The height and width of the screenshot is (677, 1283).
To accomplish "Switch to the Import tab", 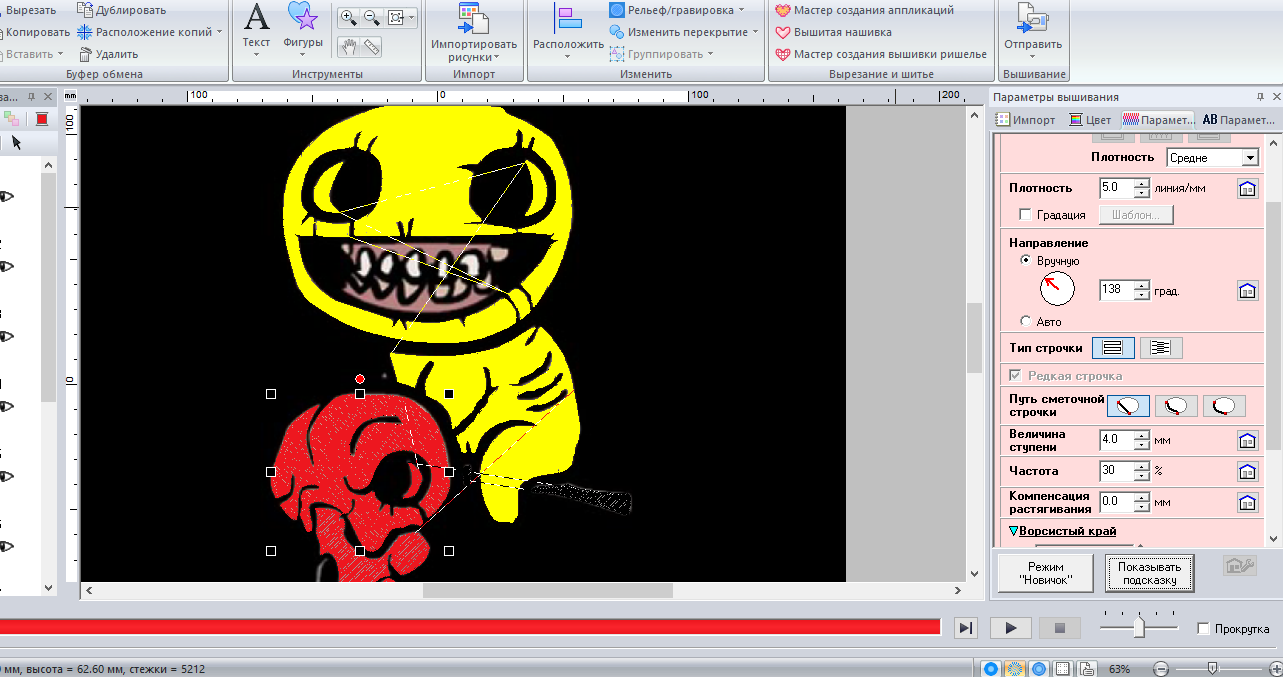I will pyautogui.click(x=1024, y=120).
